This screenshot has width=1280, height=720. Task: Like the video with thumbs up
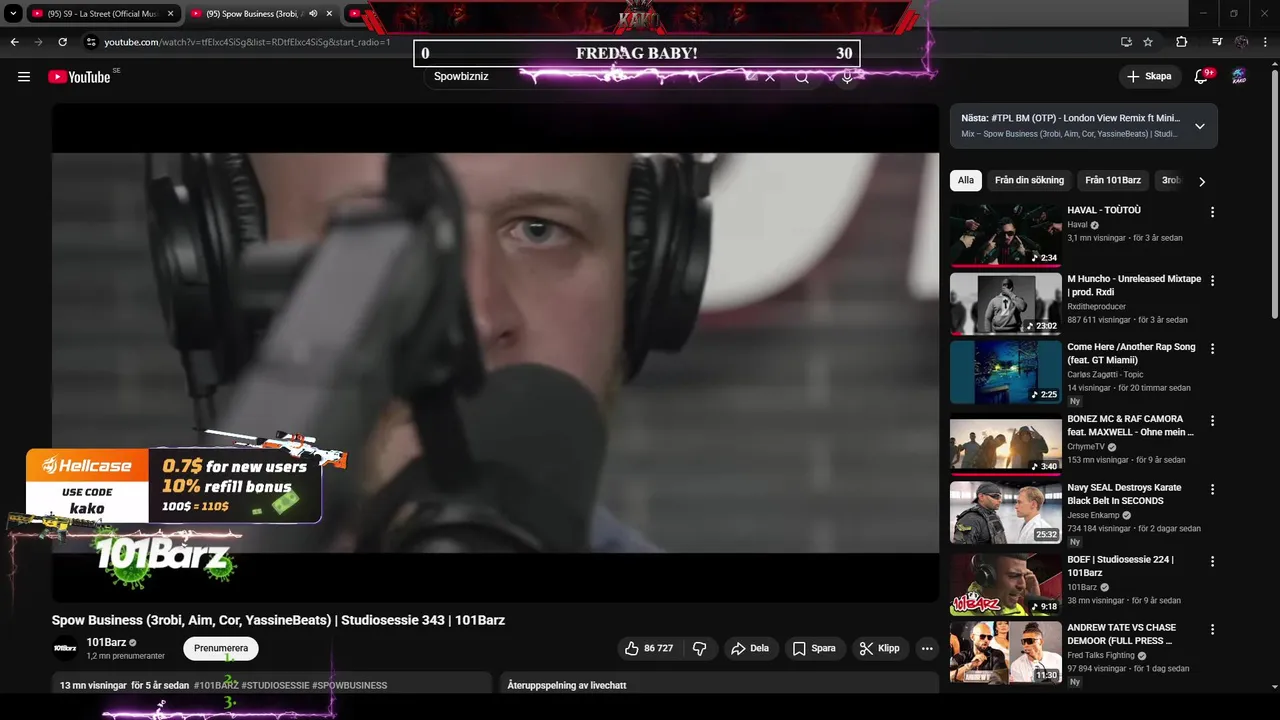(648, 649)
